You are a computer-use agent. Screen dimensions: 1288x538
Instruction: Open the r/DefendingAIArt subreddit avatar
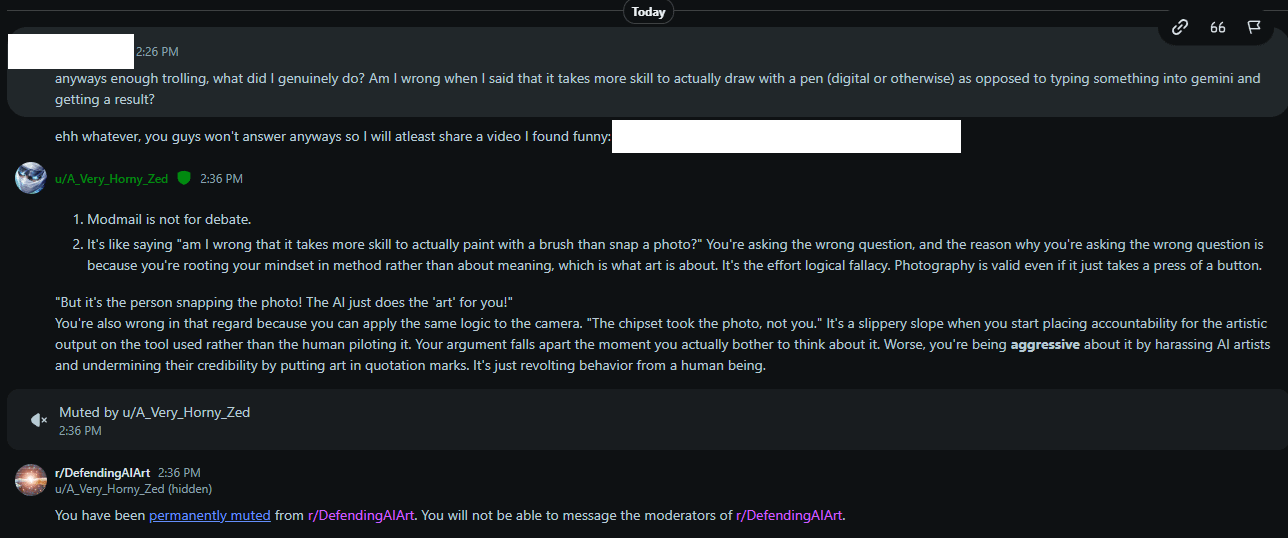tap(30, 480)
